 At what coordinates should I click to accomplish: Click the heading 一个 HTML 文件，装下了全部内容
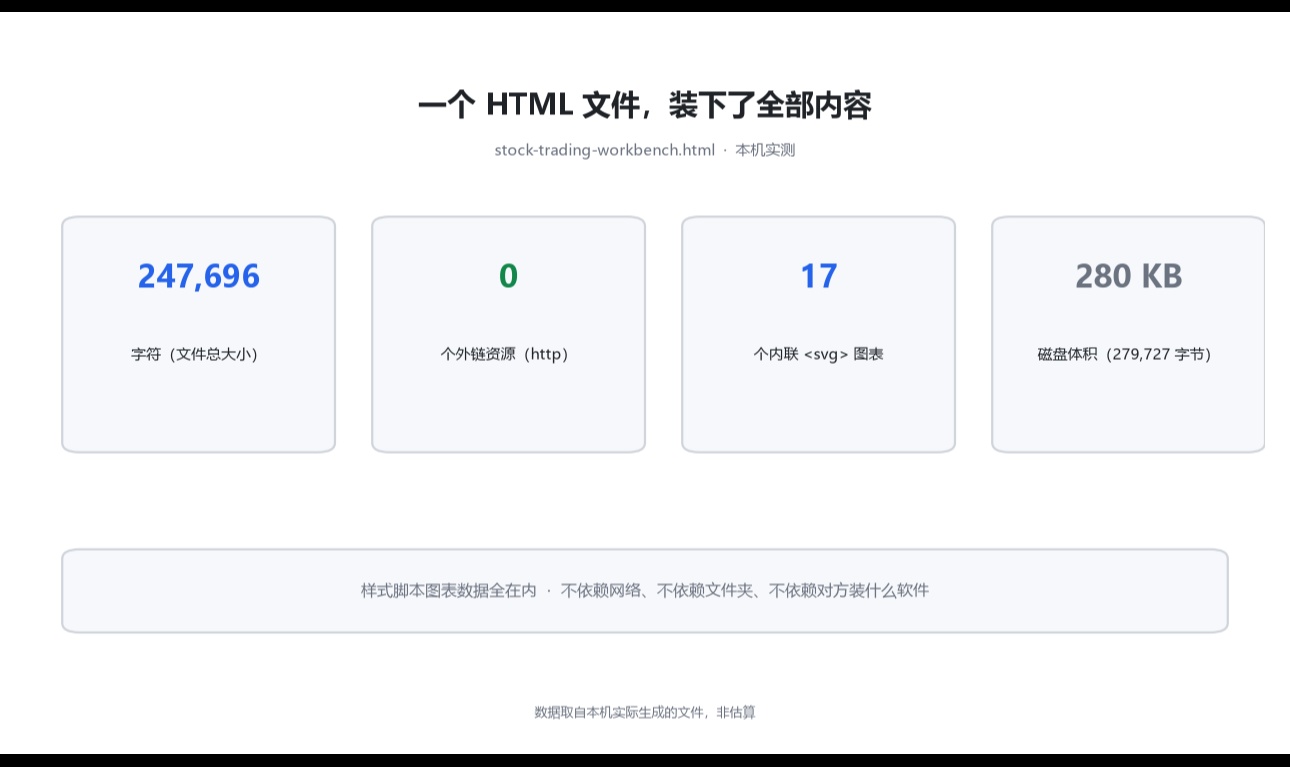[x=645, y=105]
